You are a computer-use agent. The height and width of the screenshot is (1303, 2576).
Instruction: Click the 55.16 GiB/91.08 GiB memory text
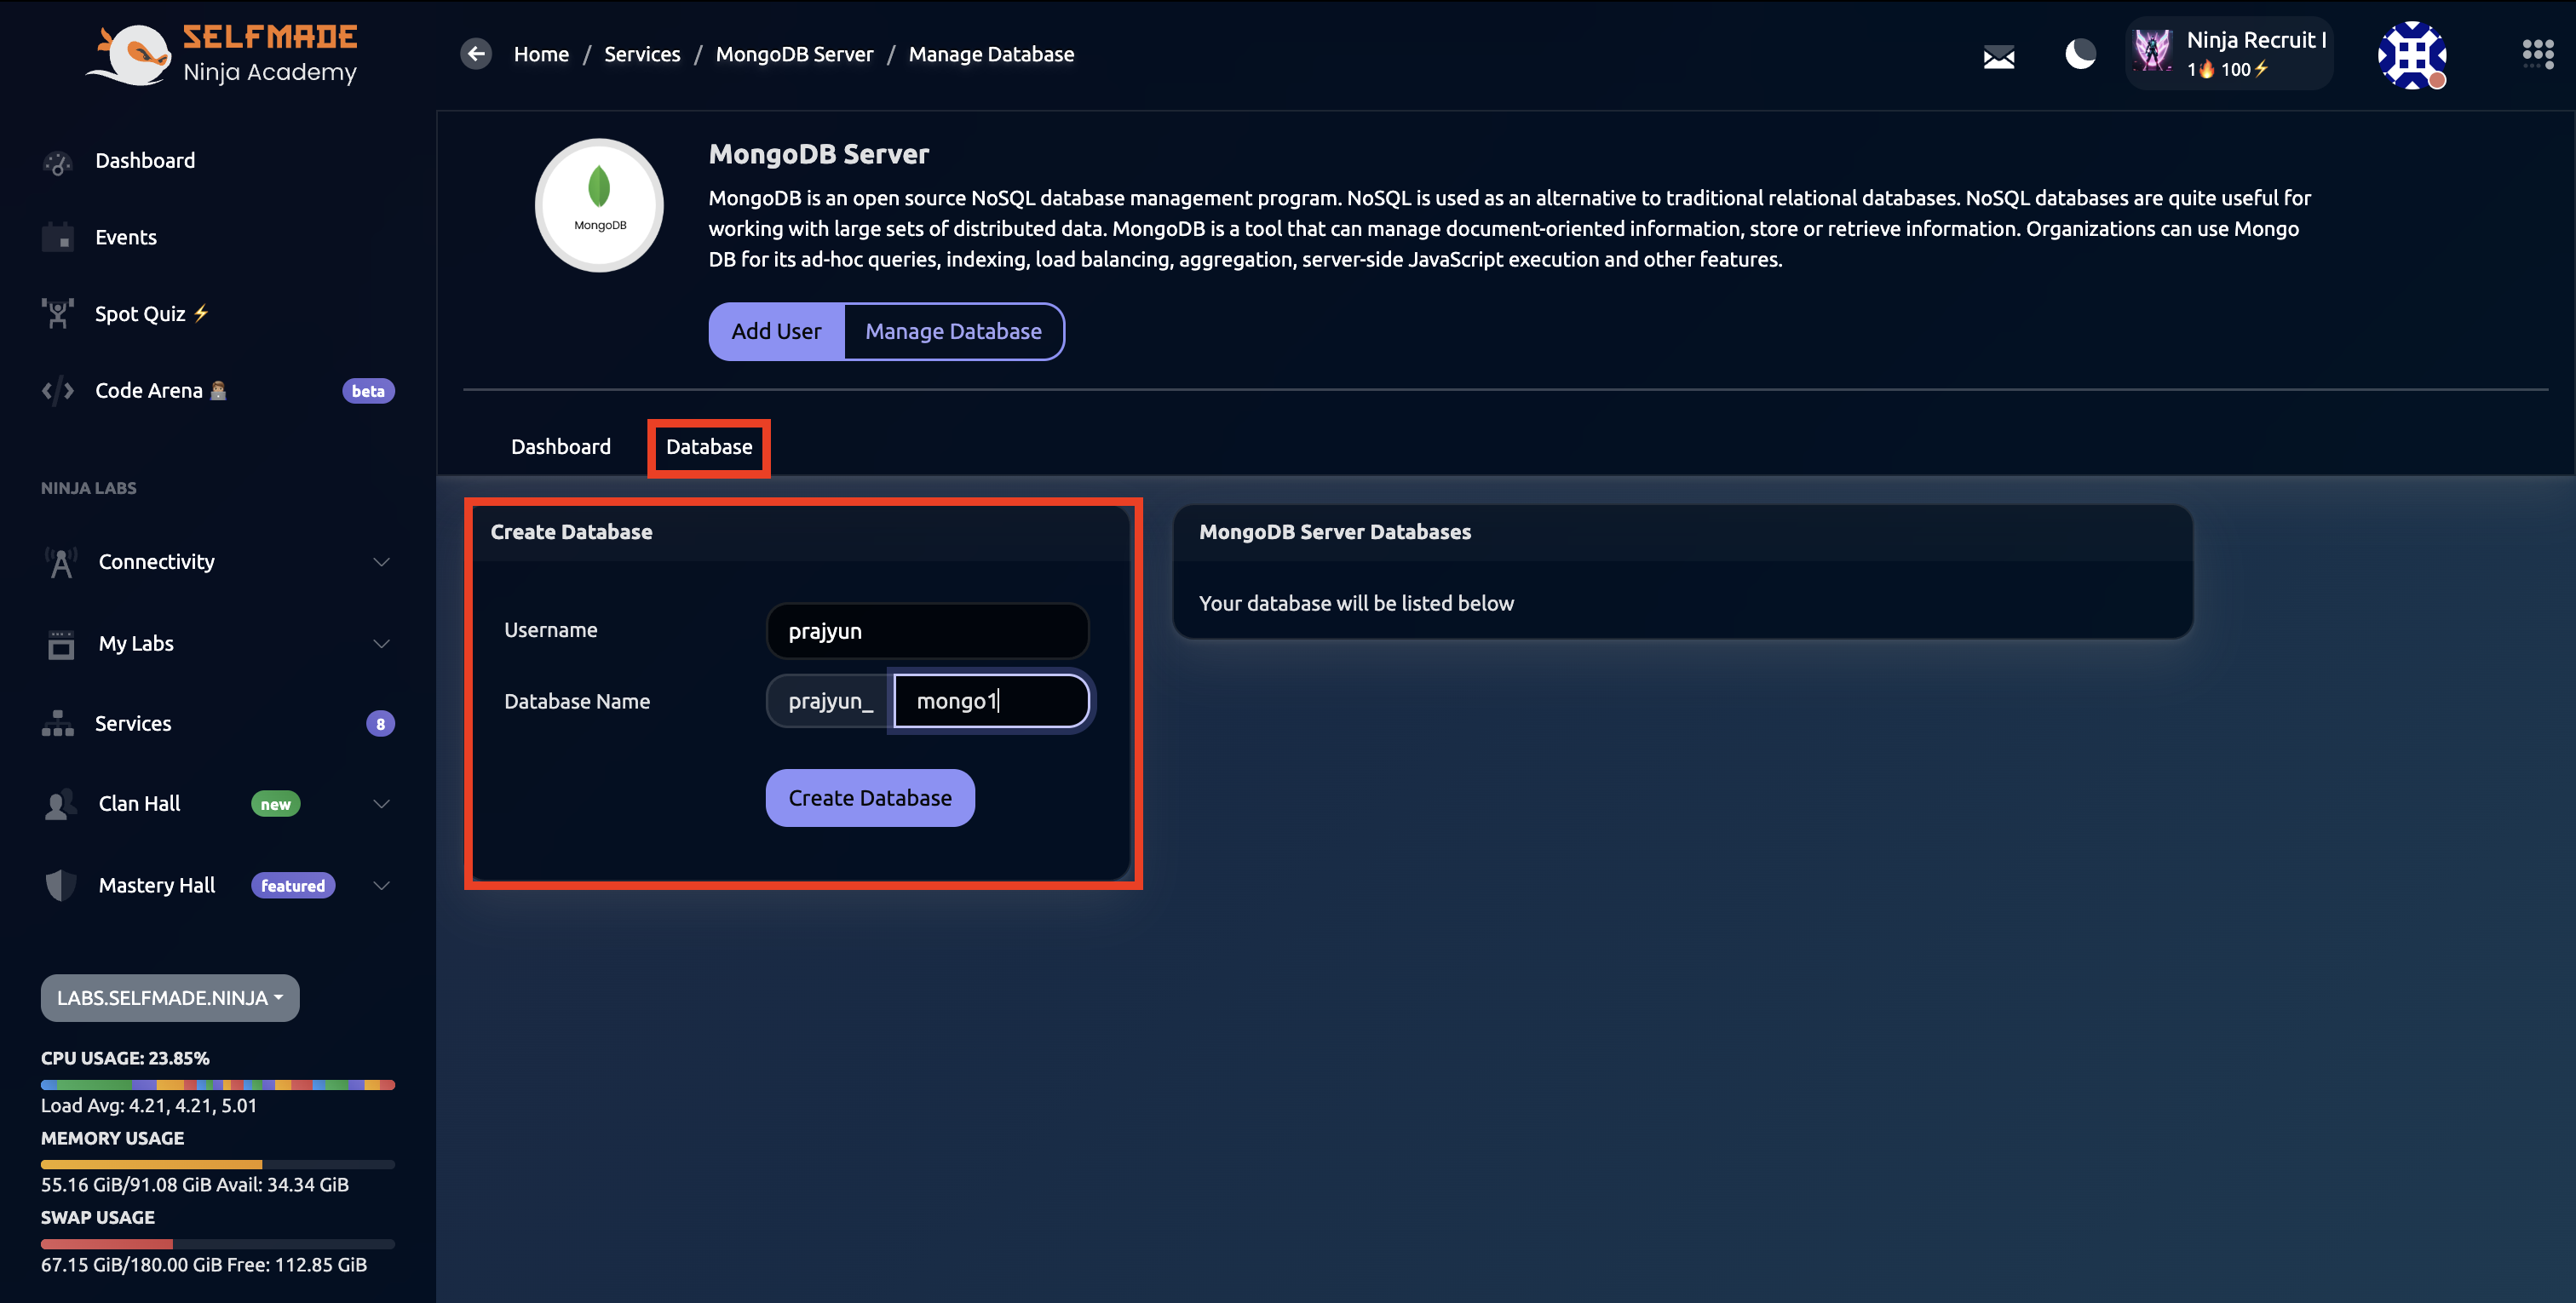[195, 1184]
